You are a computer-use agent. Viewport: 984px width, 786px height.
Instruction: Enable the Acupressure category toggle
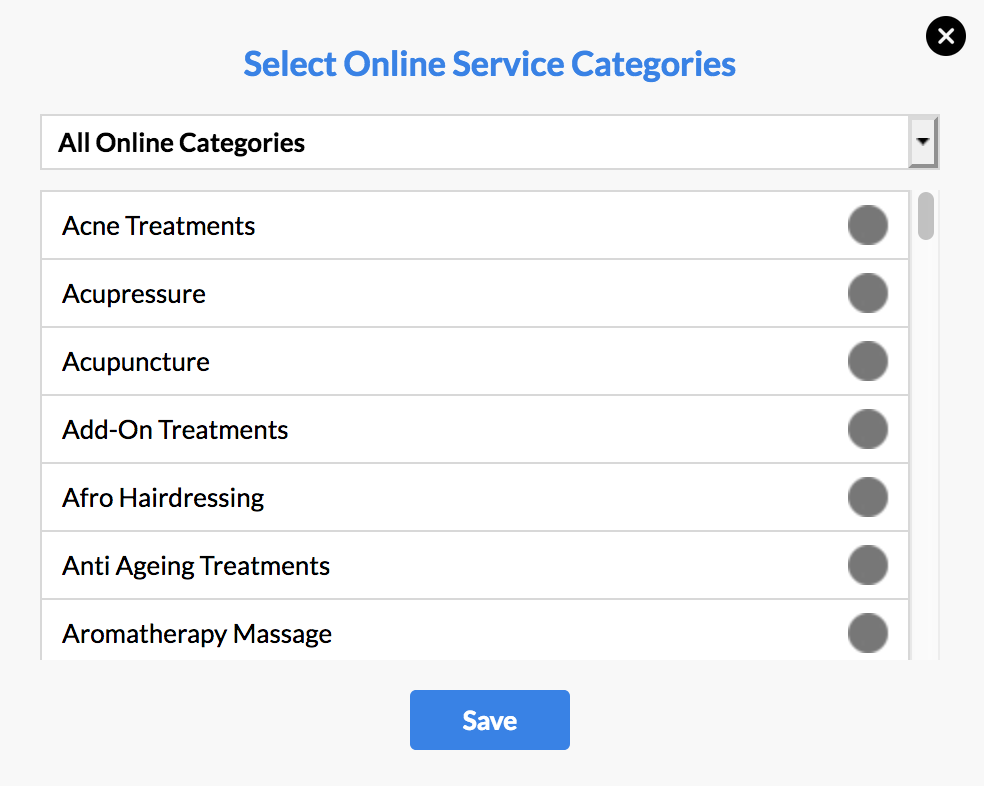click(x=867, y=294)
